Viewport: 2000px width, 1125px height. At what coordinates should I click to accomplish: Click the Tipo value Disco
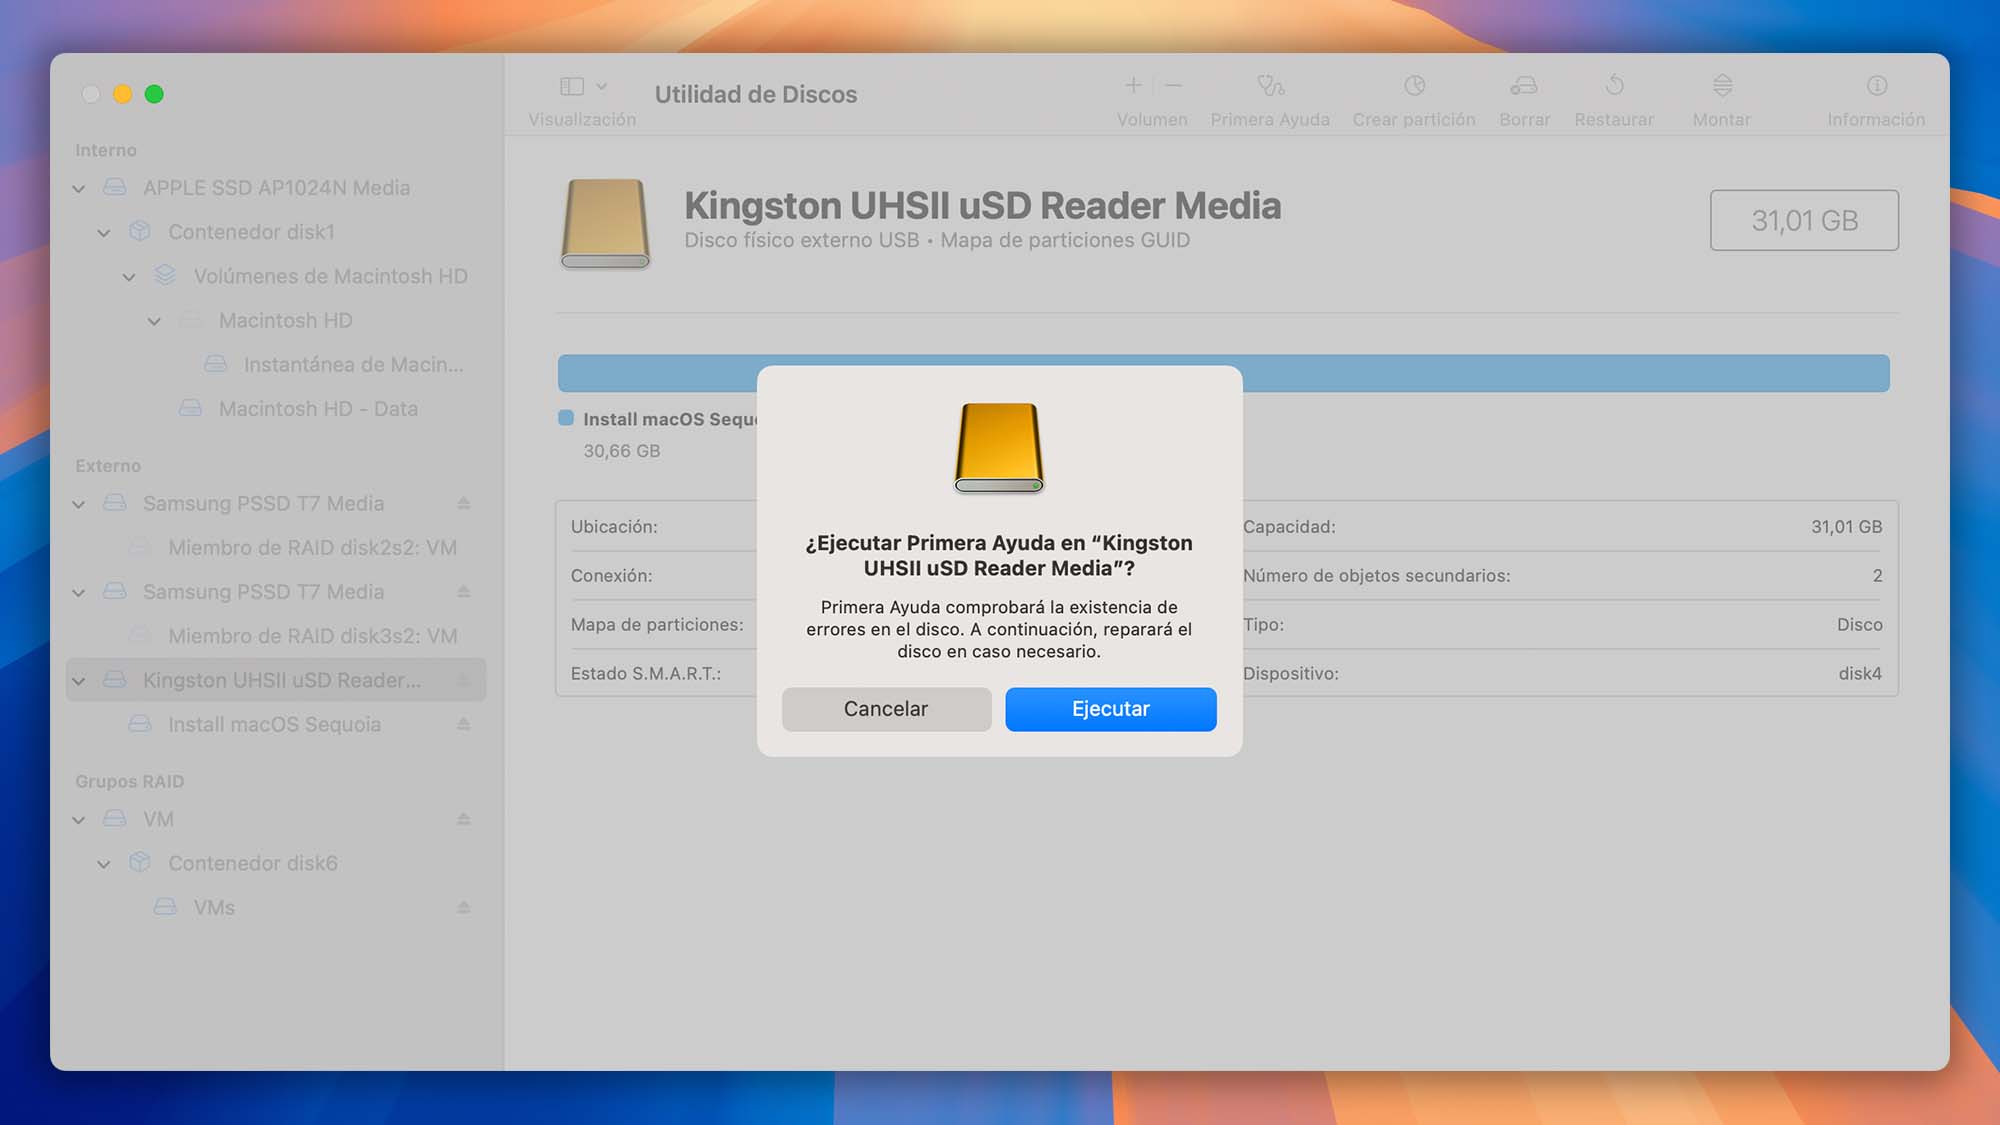(1859, 625)
